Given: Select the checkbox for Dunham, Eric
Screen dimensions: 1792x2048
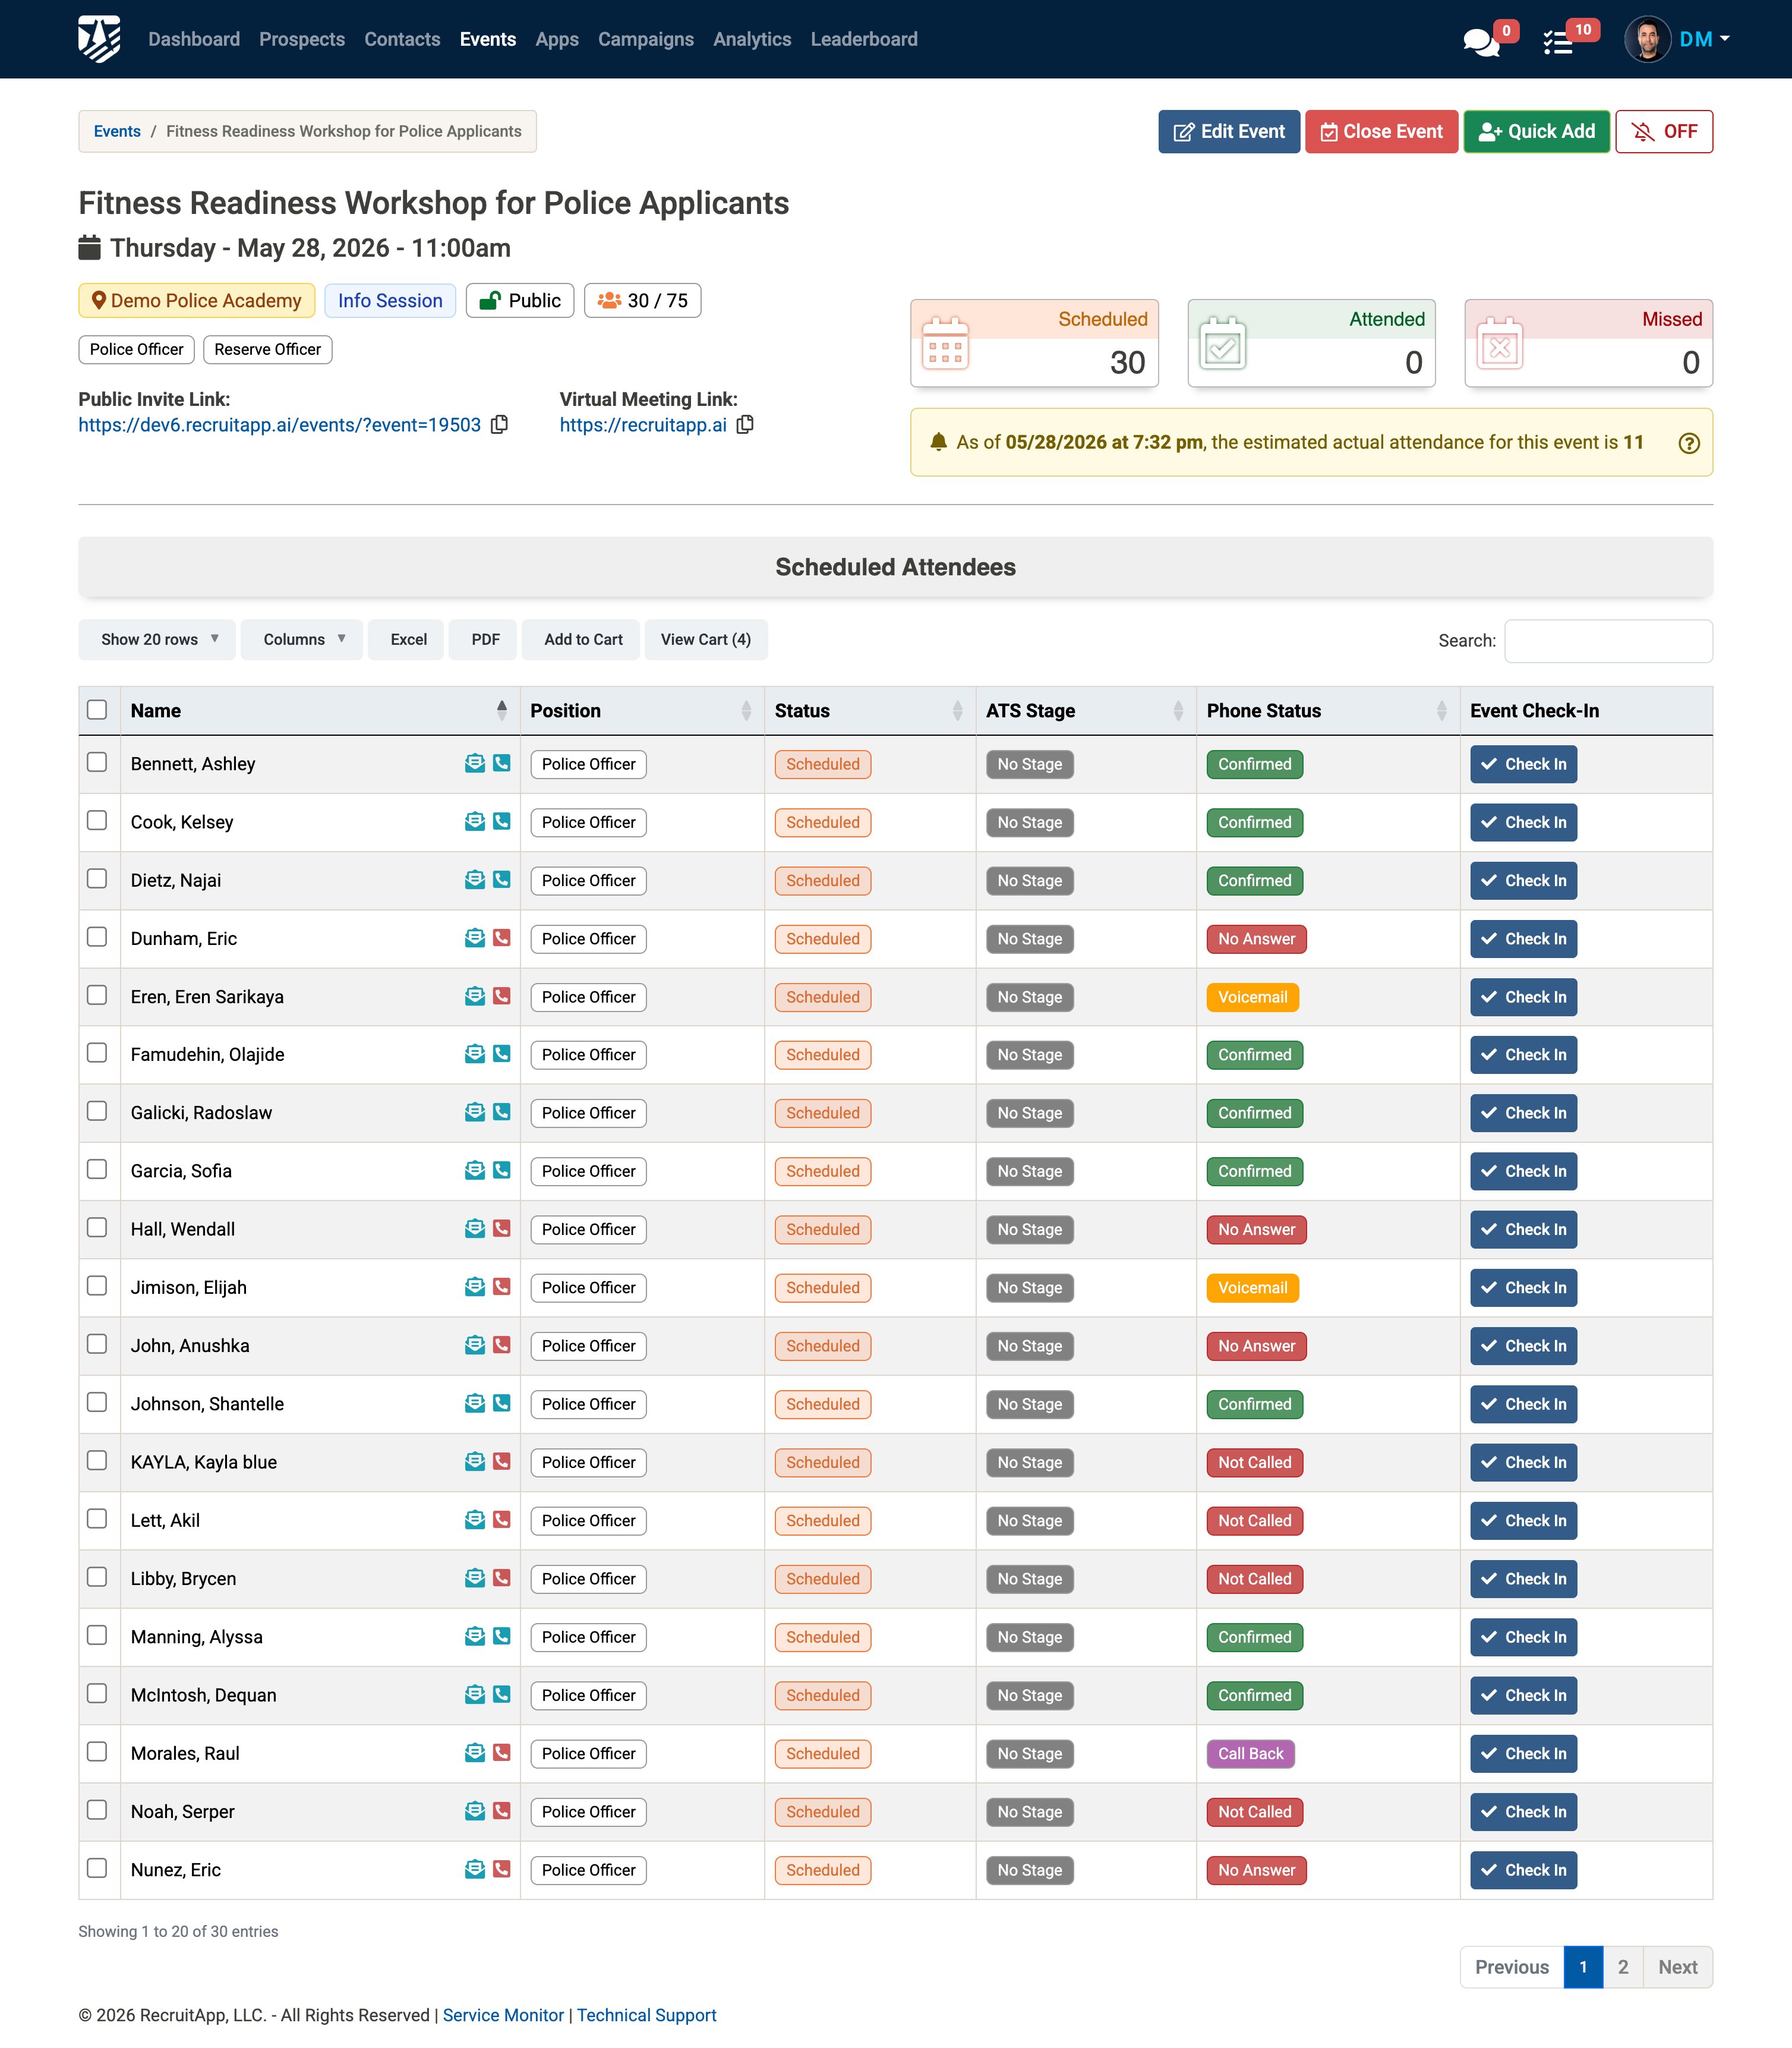Looking at the screenshot, I should (97, 937).
